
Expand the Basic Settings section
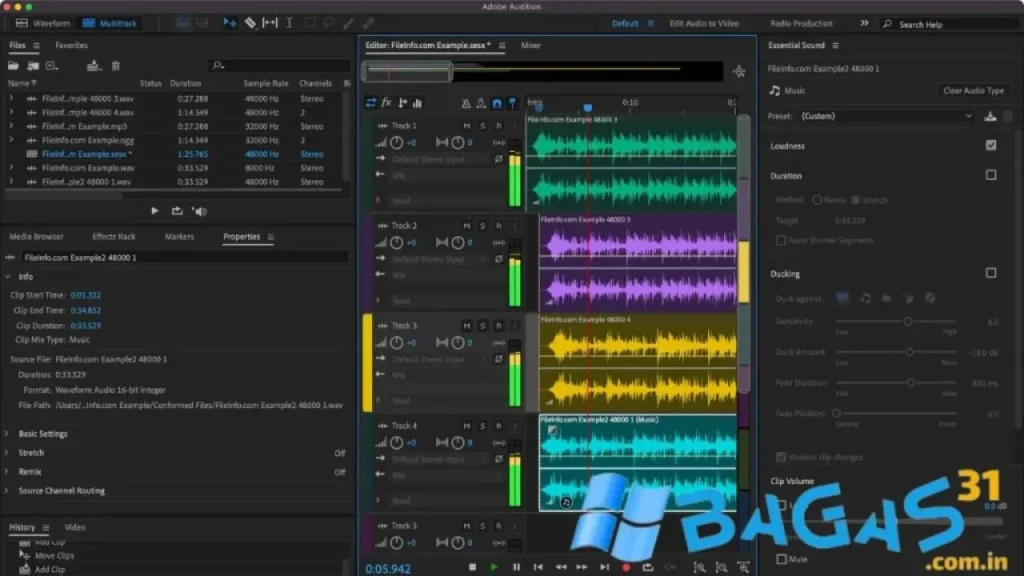[x=7, y=434]
